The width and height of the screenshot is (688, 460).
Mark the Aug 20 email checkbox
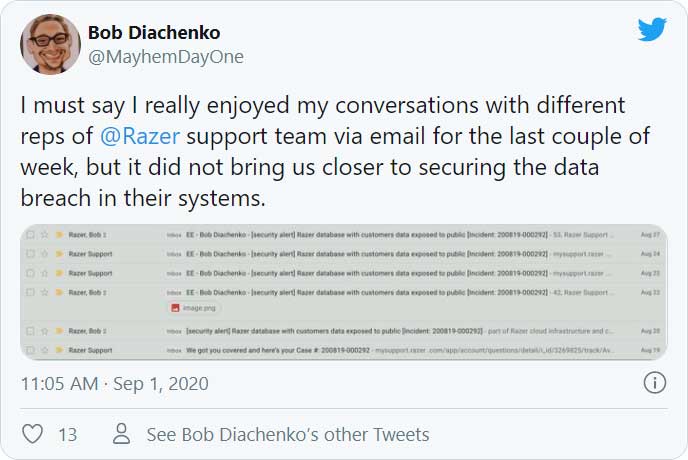pos(31,329)
